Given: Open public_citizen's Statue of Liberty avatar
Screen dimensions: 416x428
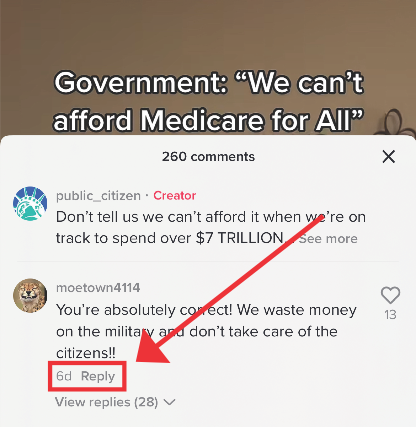Looking at the screenshot, I should 30,203.
